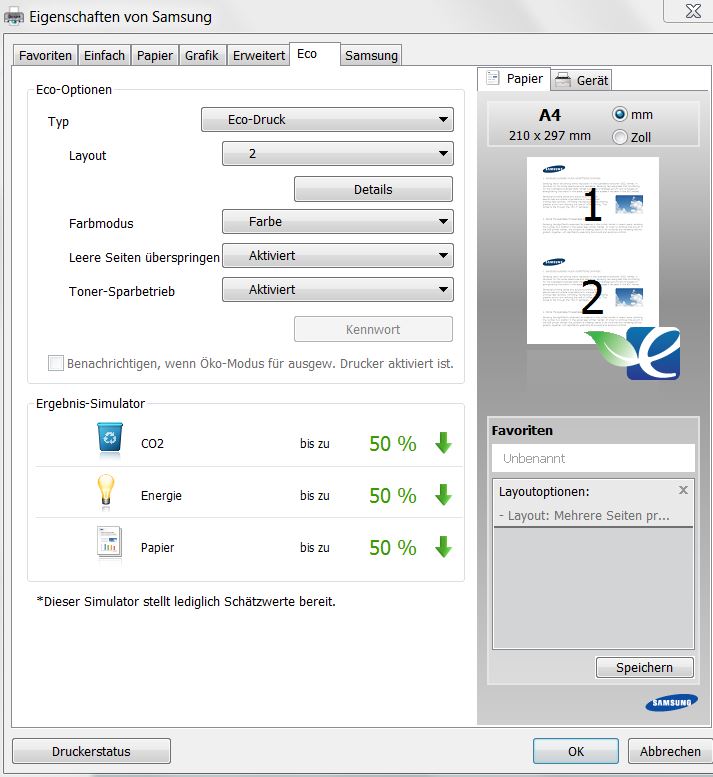Click the Samsung logo in the side panel
The width and height of the screenshot is (713, 777).
(x=671, y=702)
